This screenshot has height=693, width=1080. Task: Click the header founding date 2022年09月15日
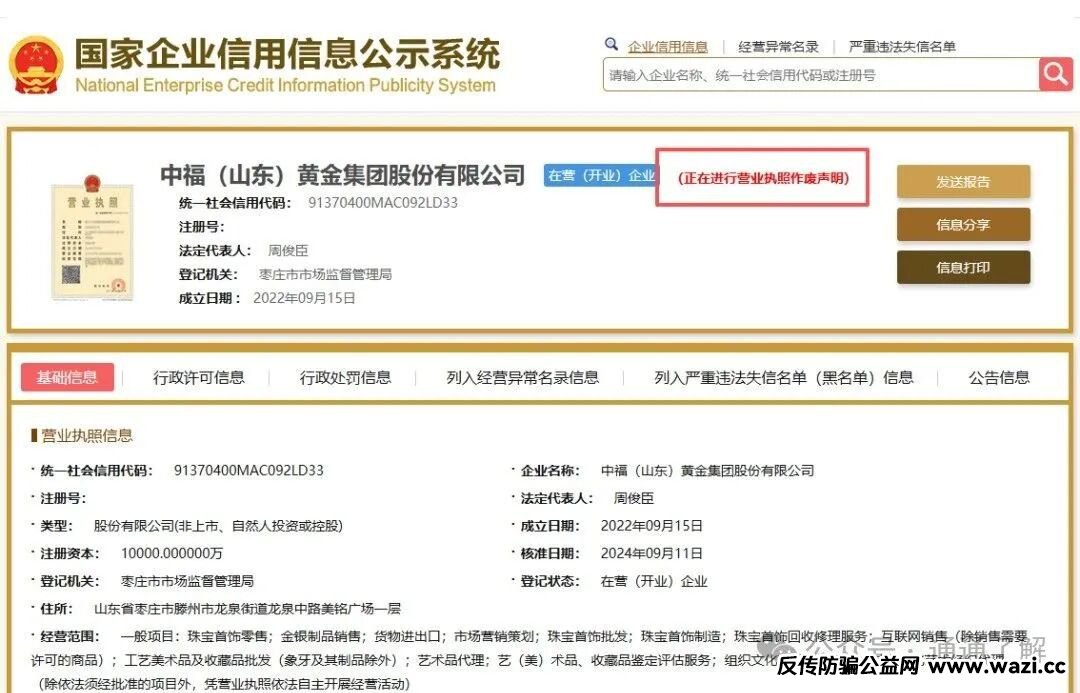(x=304, y=298)
